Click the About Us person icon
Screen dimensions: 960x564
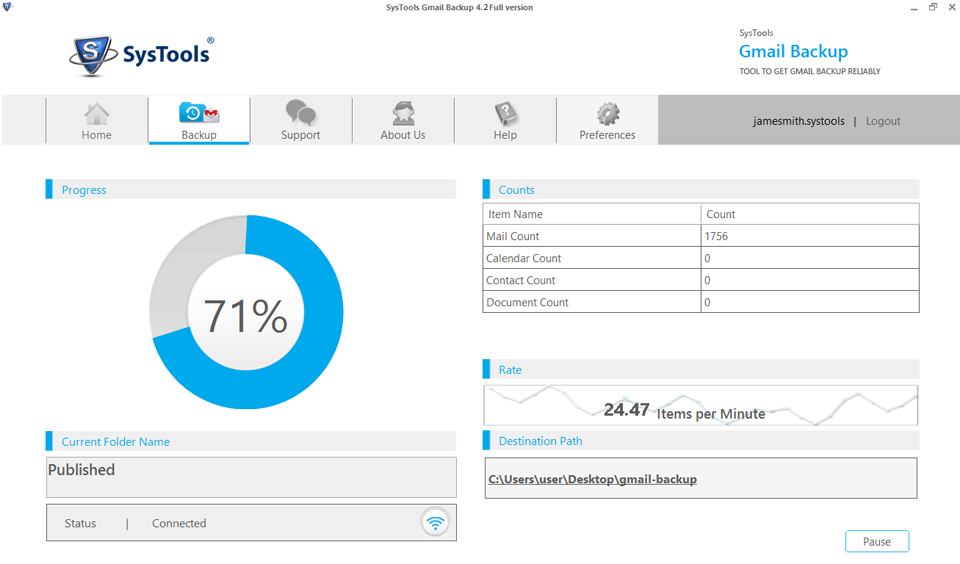(403, 113)
